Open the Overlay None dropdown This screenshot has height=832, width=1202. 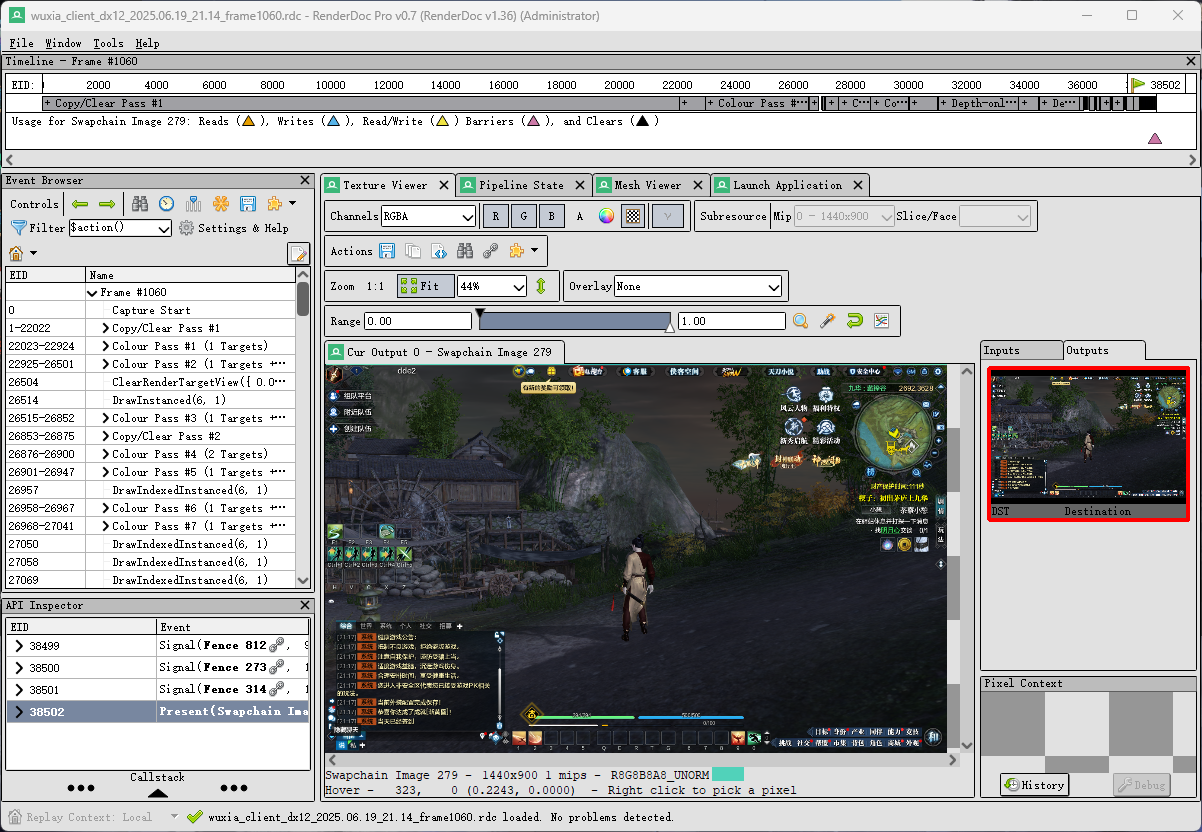698,286
